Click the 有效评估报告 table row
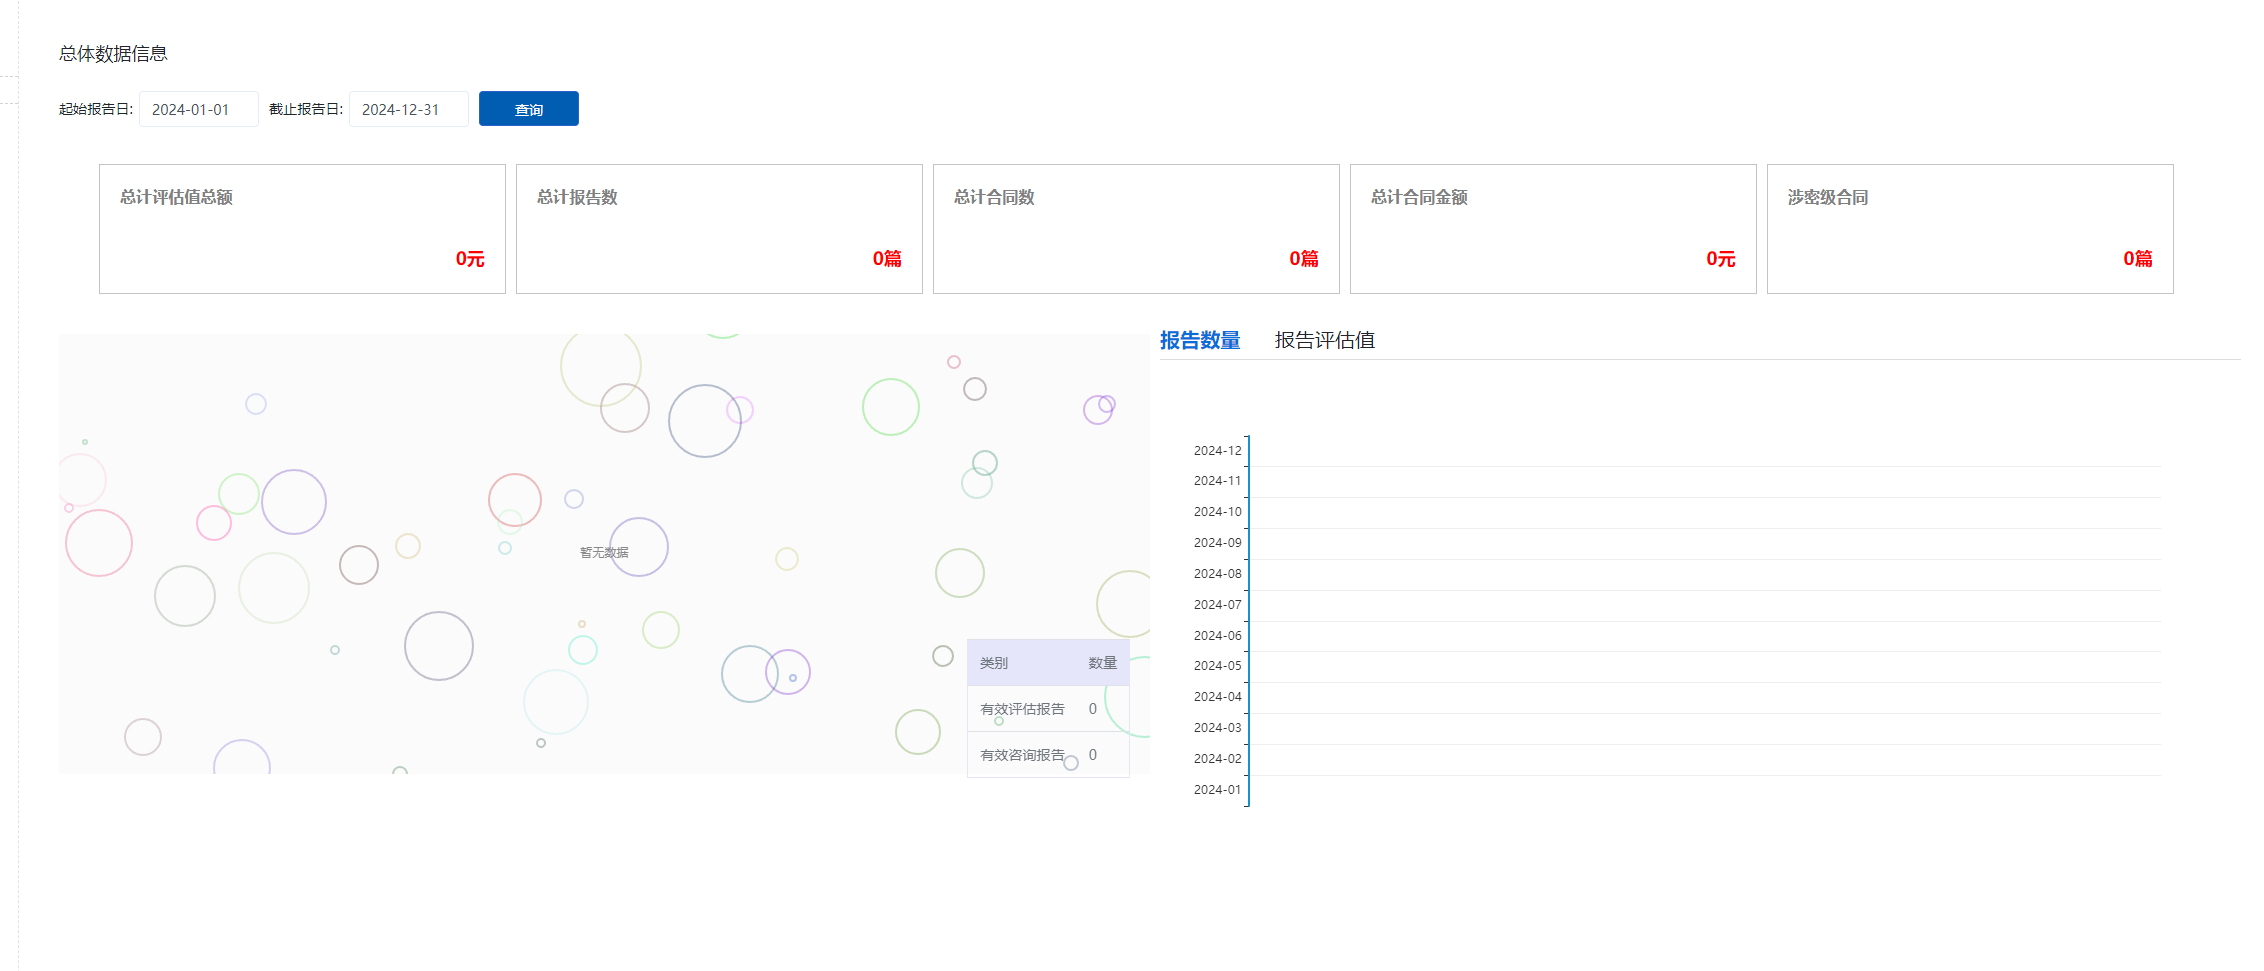This screenshot has height=971, width=2264. tap(1047, 709)
